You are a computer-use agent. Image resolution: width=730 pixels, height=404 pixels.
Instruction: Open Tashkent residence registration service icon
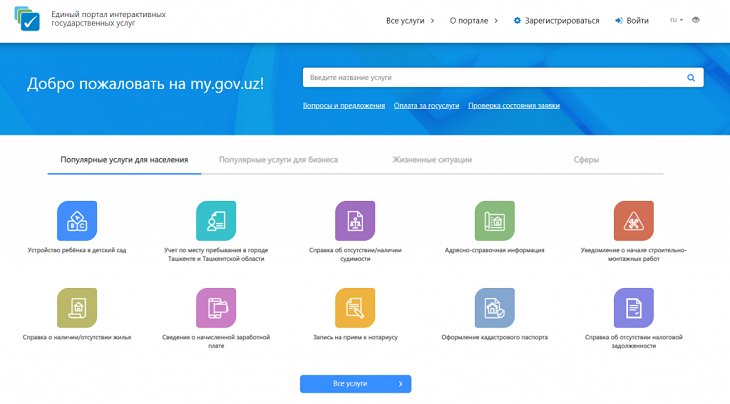point(216,221)
